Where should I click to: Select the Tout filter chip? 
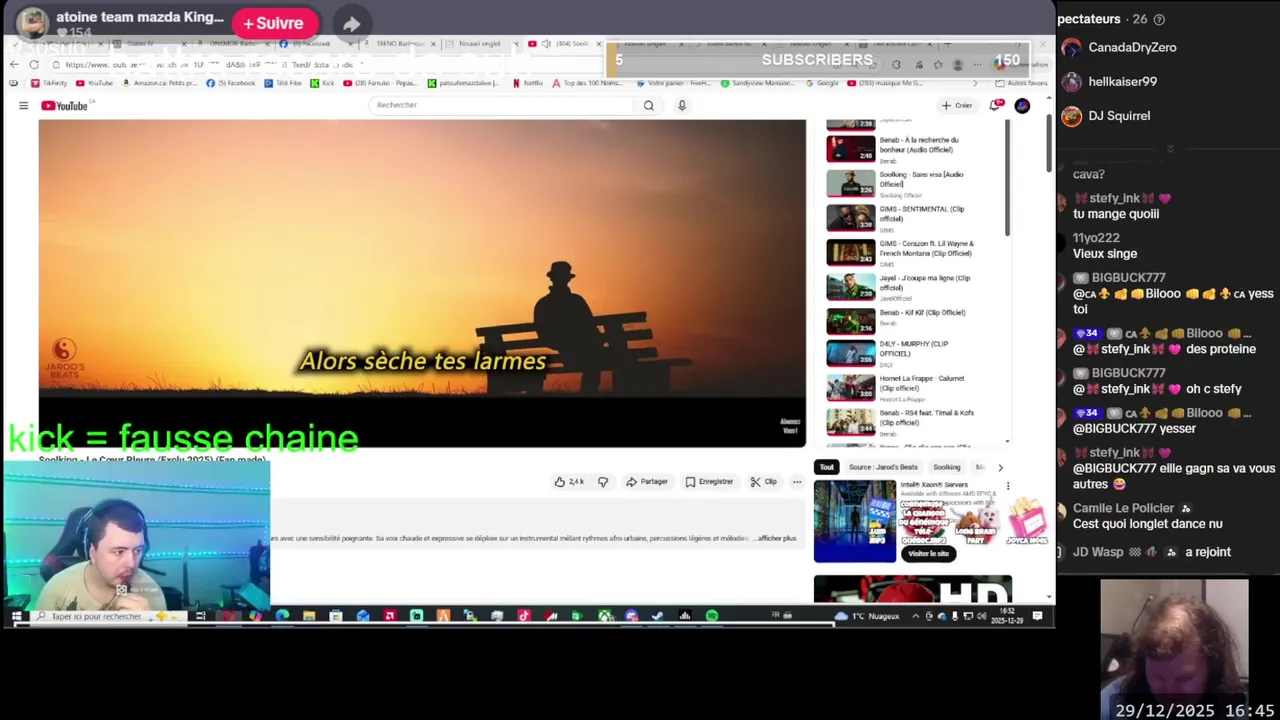tap(826, 467)
